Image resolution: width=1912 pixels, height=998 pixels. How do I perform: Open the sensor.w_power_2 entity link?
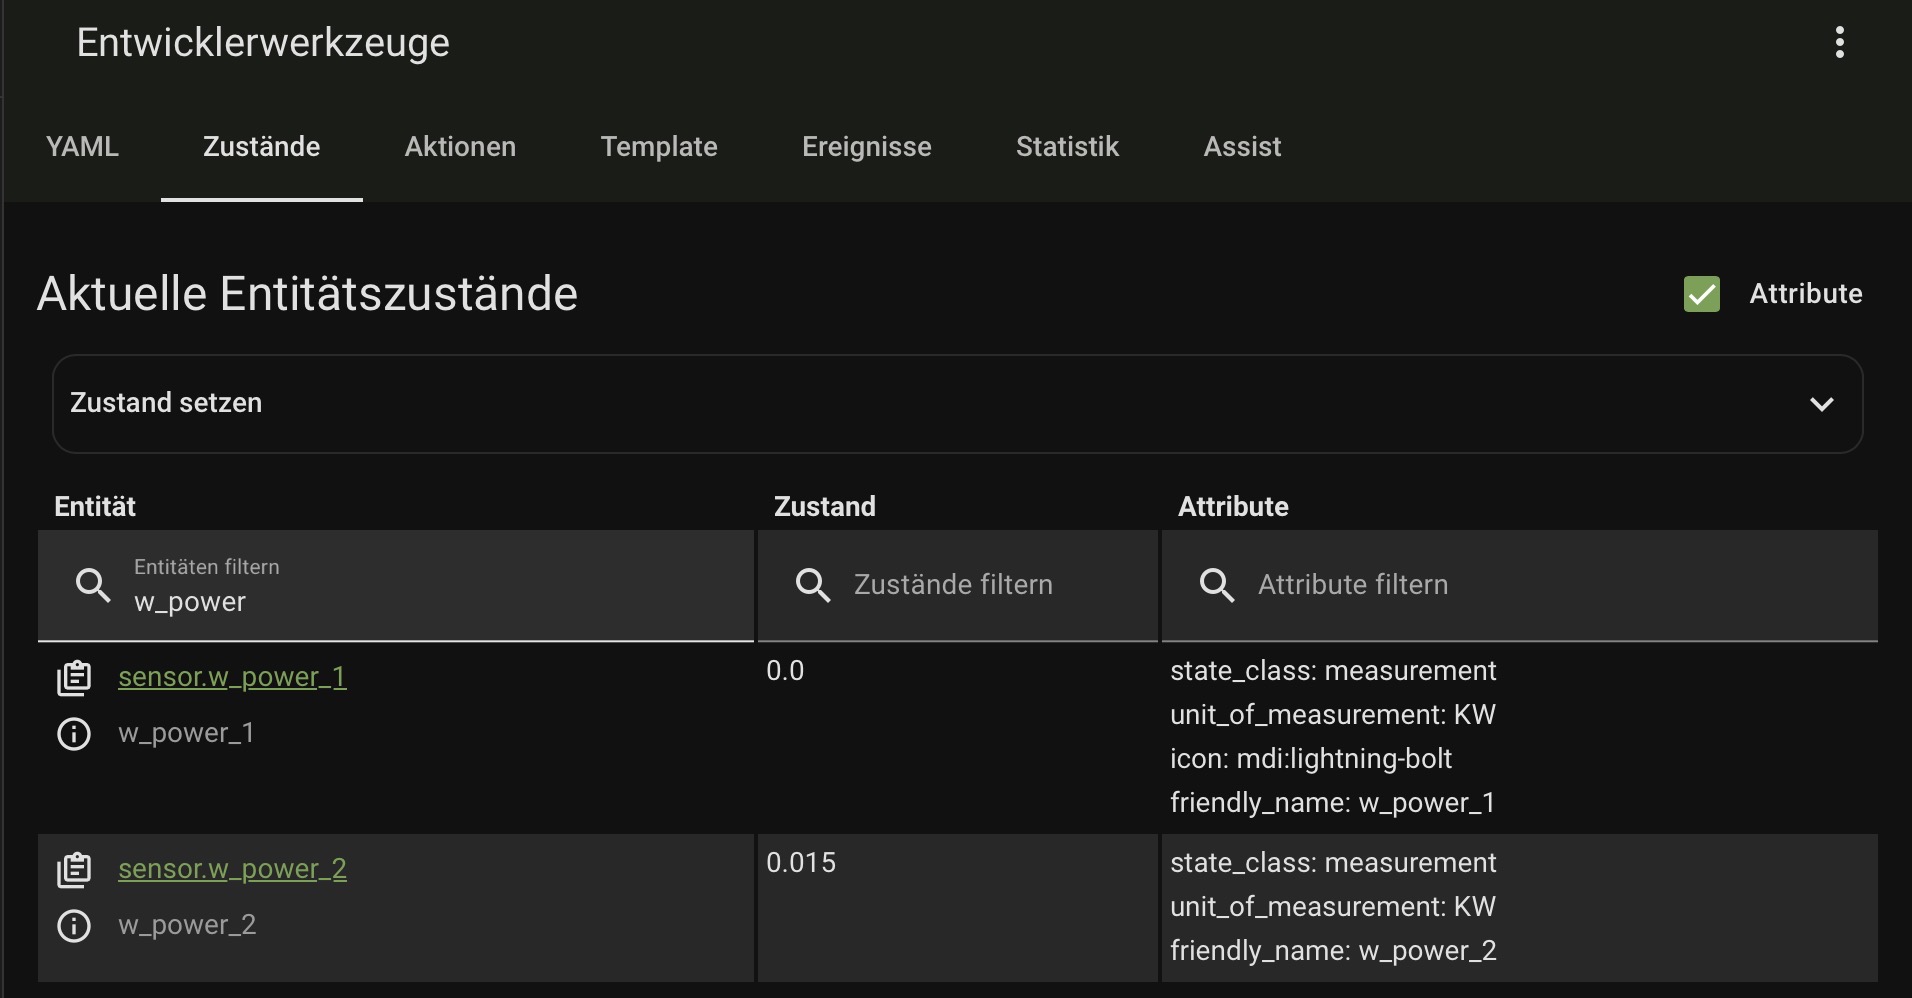coord(232,869)
